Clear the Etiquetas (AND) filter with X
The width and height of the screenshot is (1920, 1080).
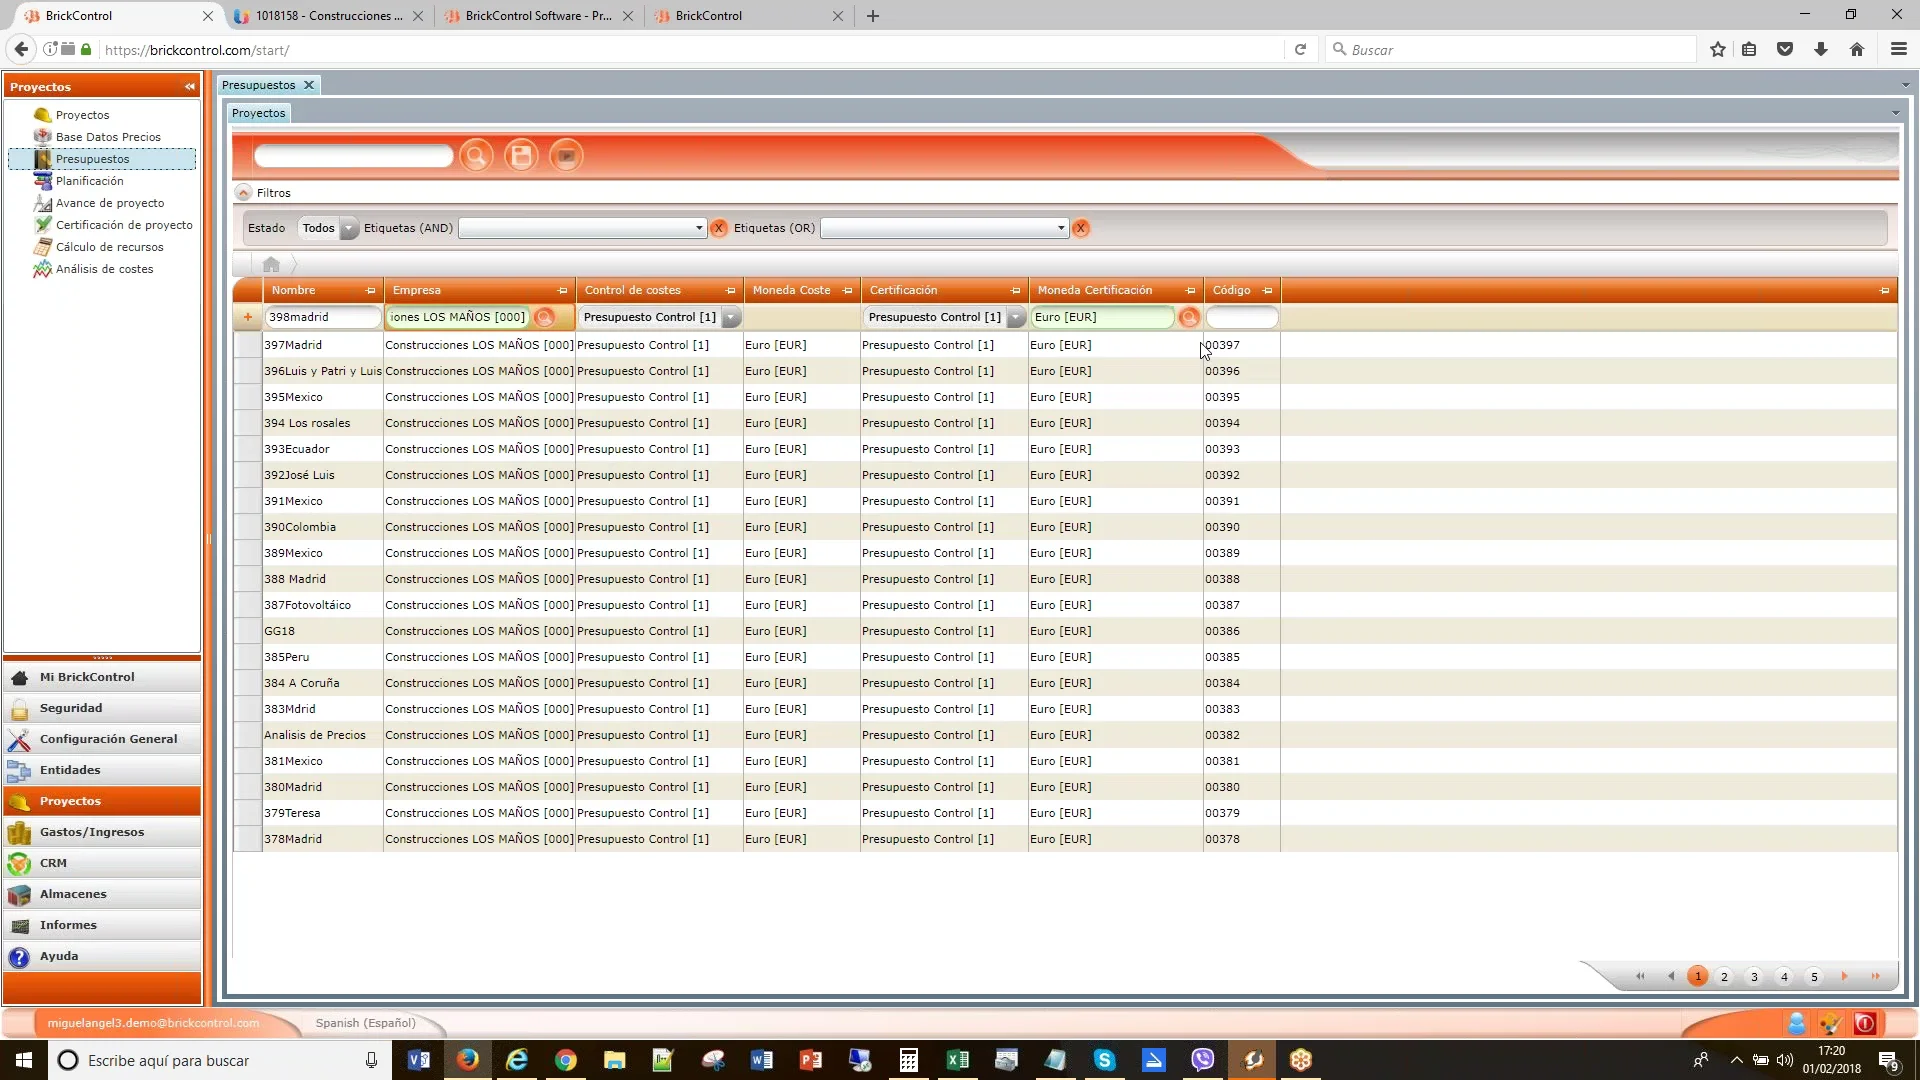(x=718, y=228)
